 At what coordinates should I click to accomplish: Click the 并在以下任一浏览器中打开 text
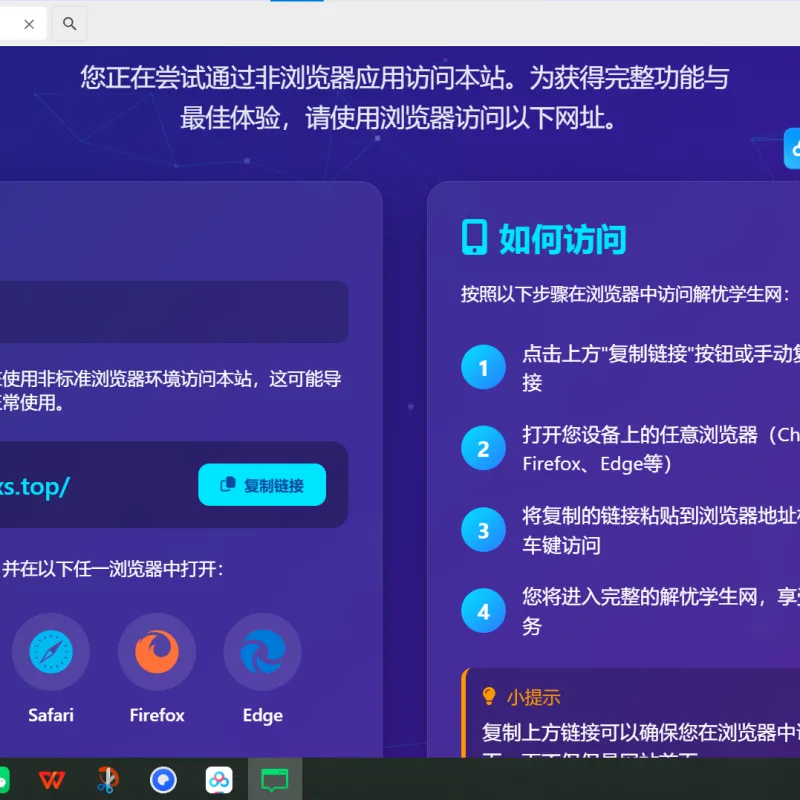click(x=112, y=569)
